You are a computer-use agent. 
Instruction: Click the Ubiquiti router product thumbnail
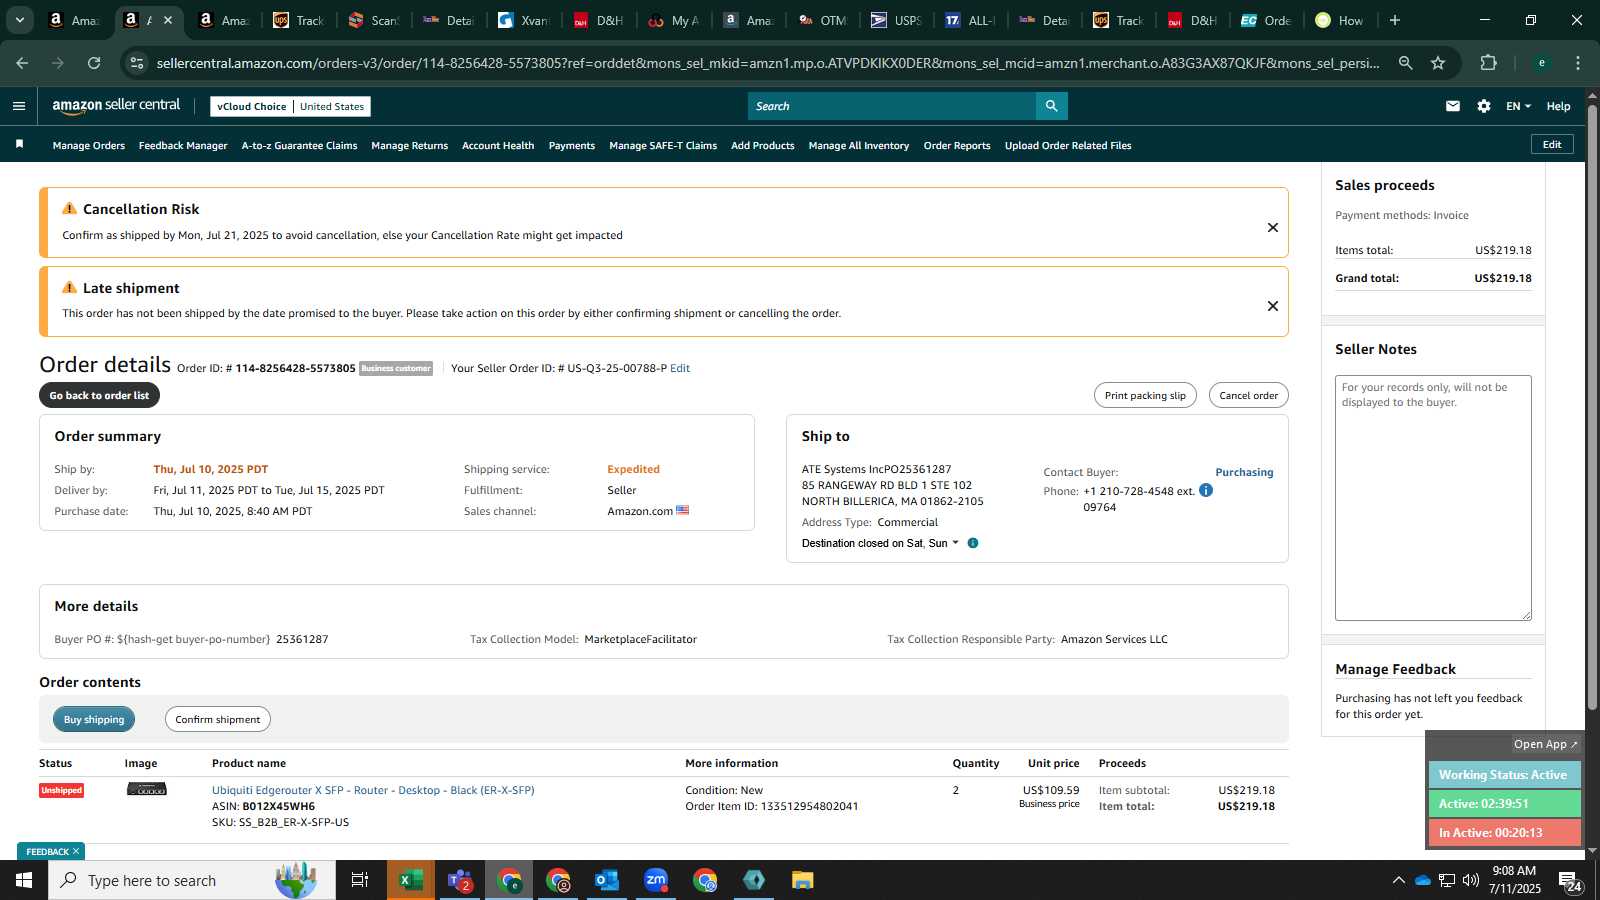click(x=147, y=790)
